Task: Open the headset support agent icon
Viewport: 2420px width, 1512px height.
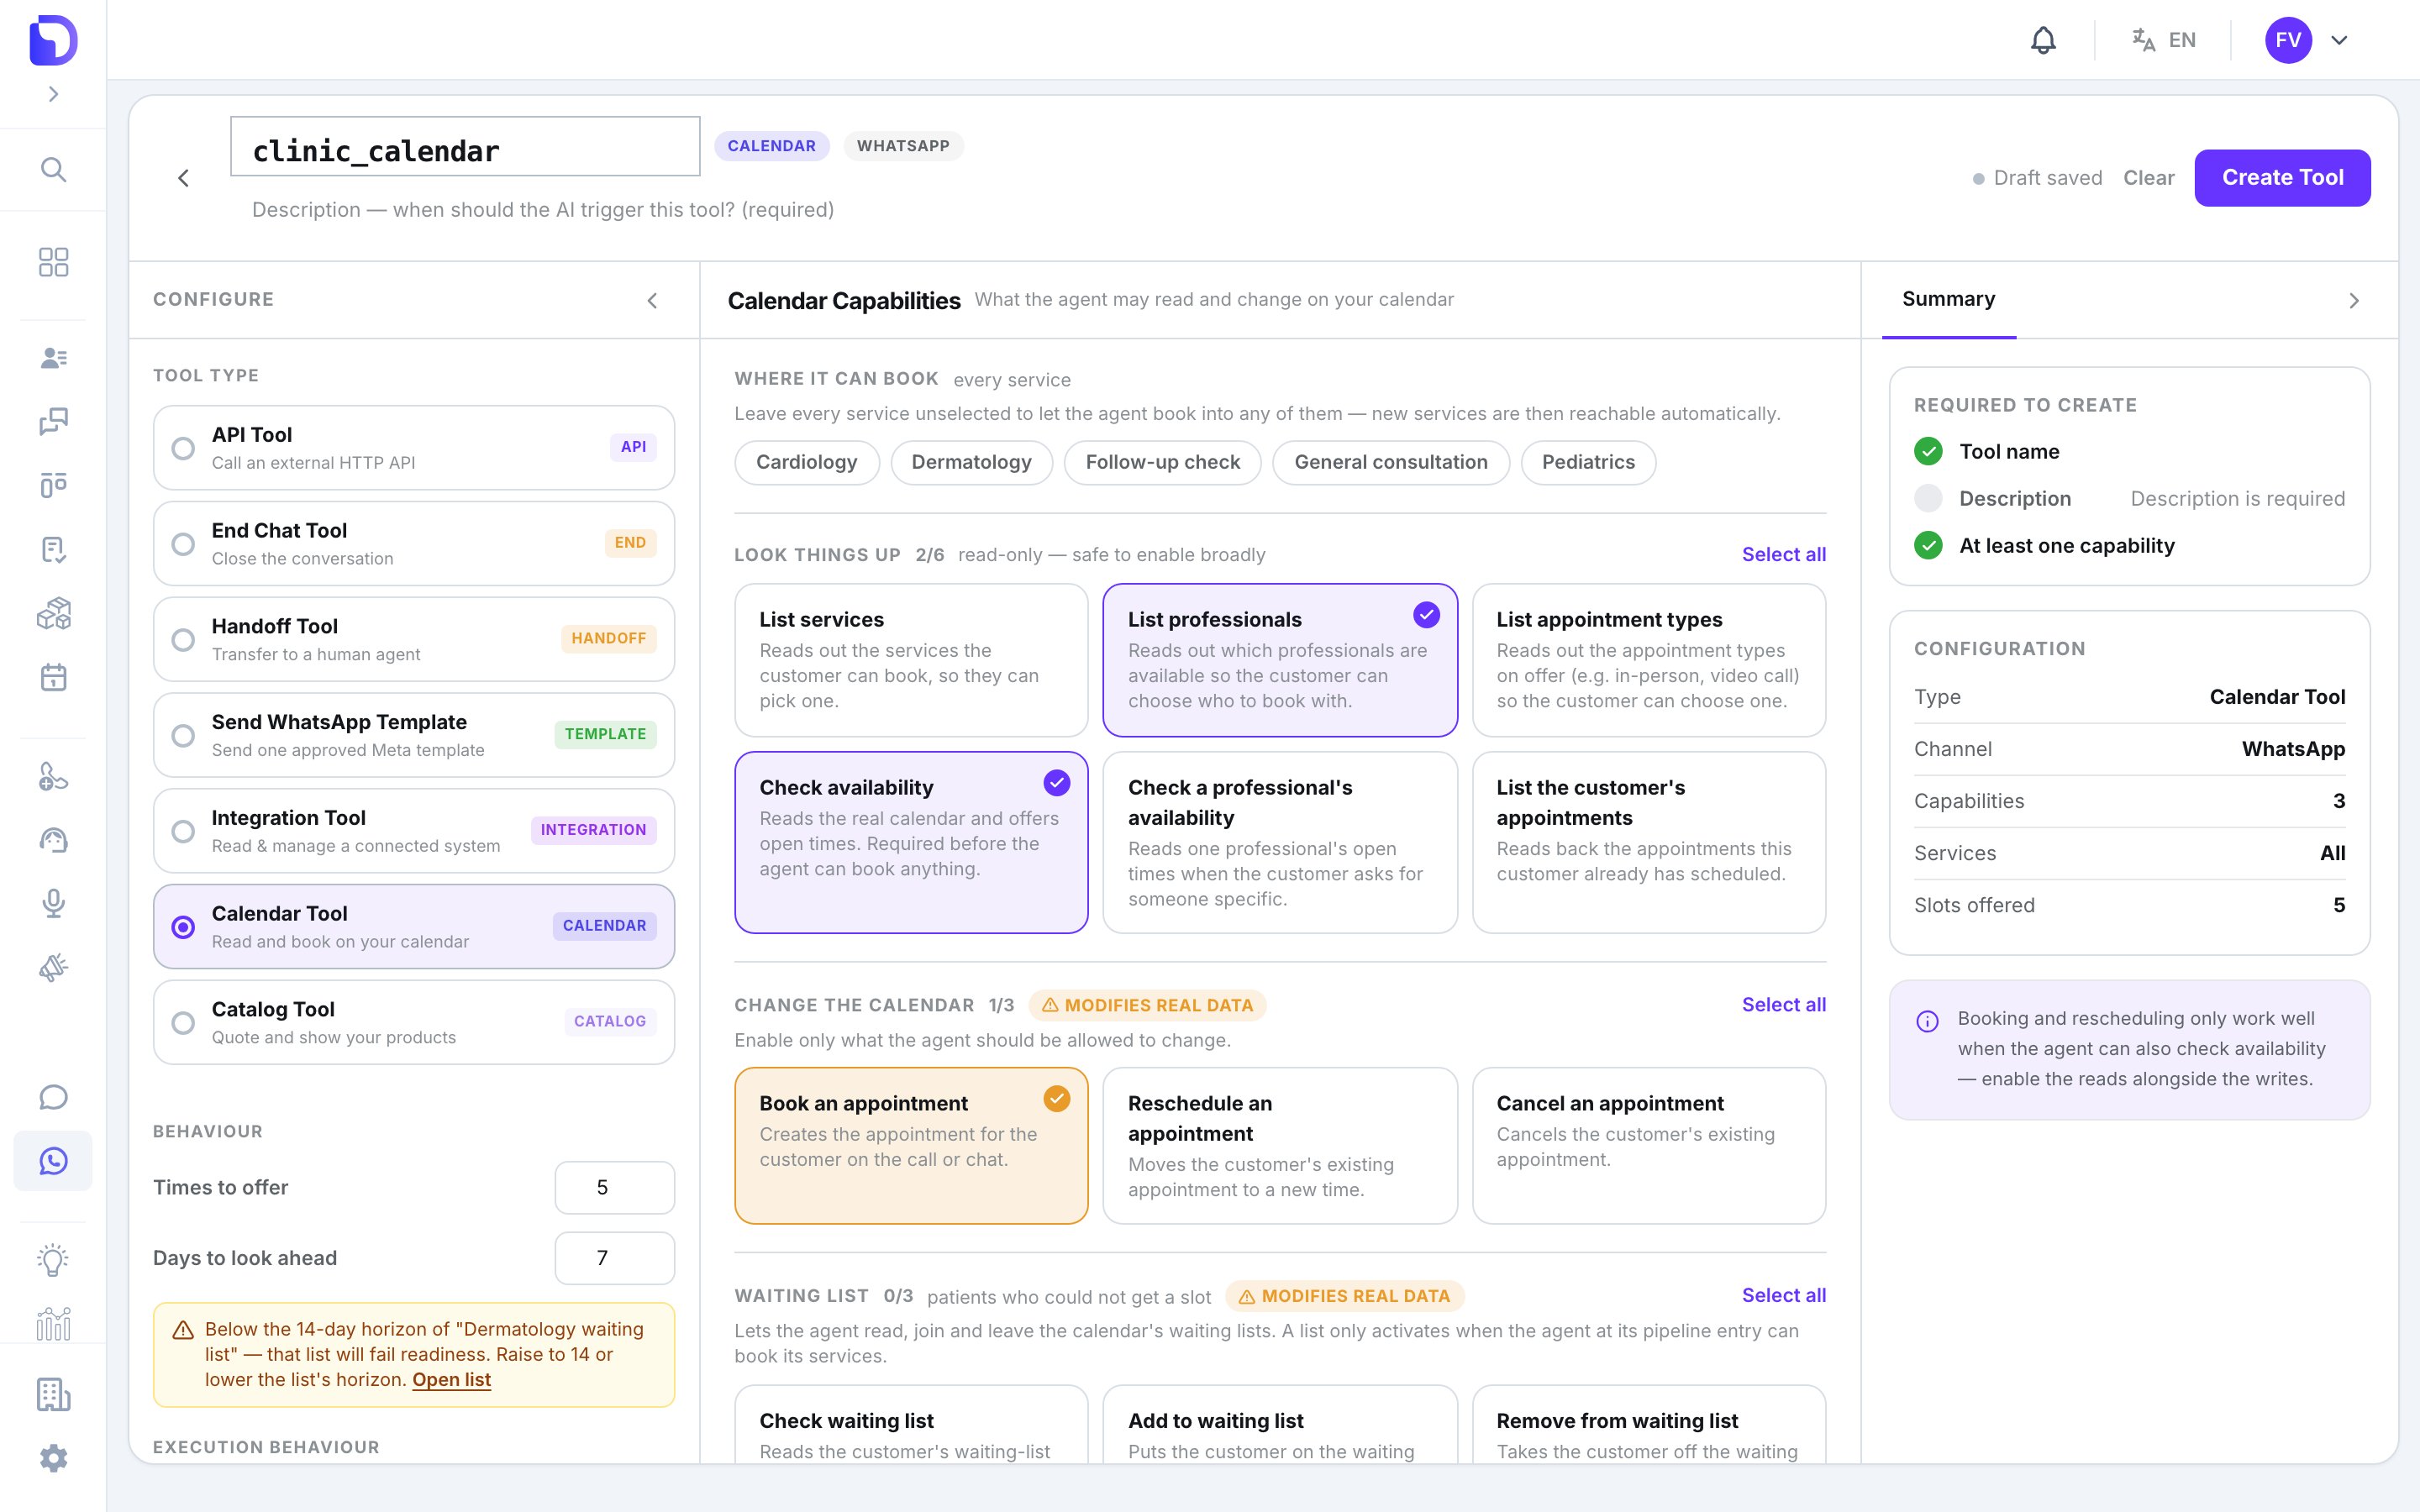Action: [53, 840]
